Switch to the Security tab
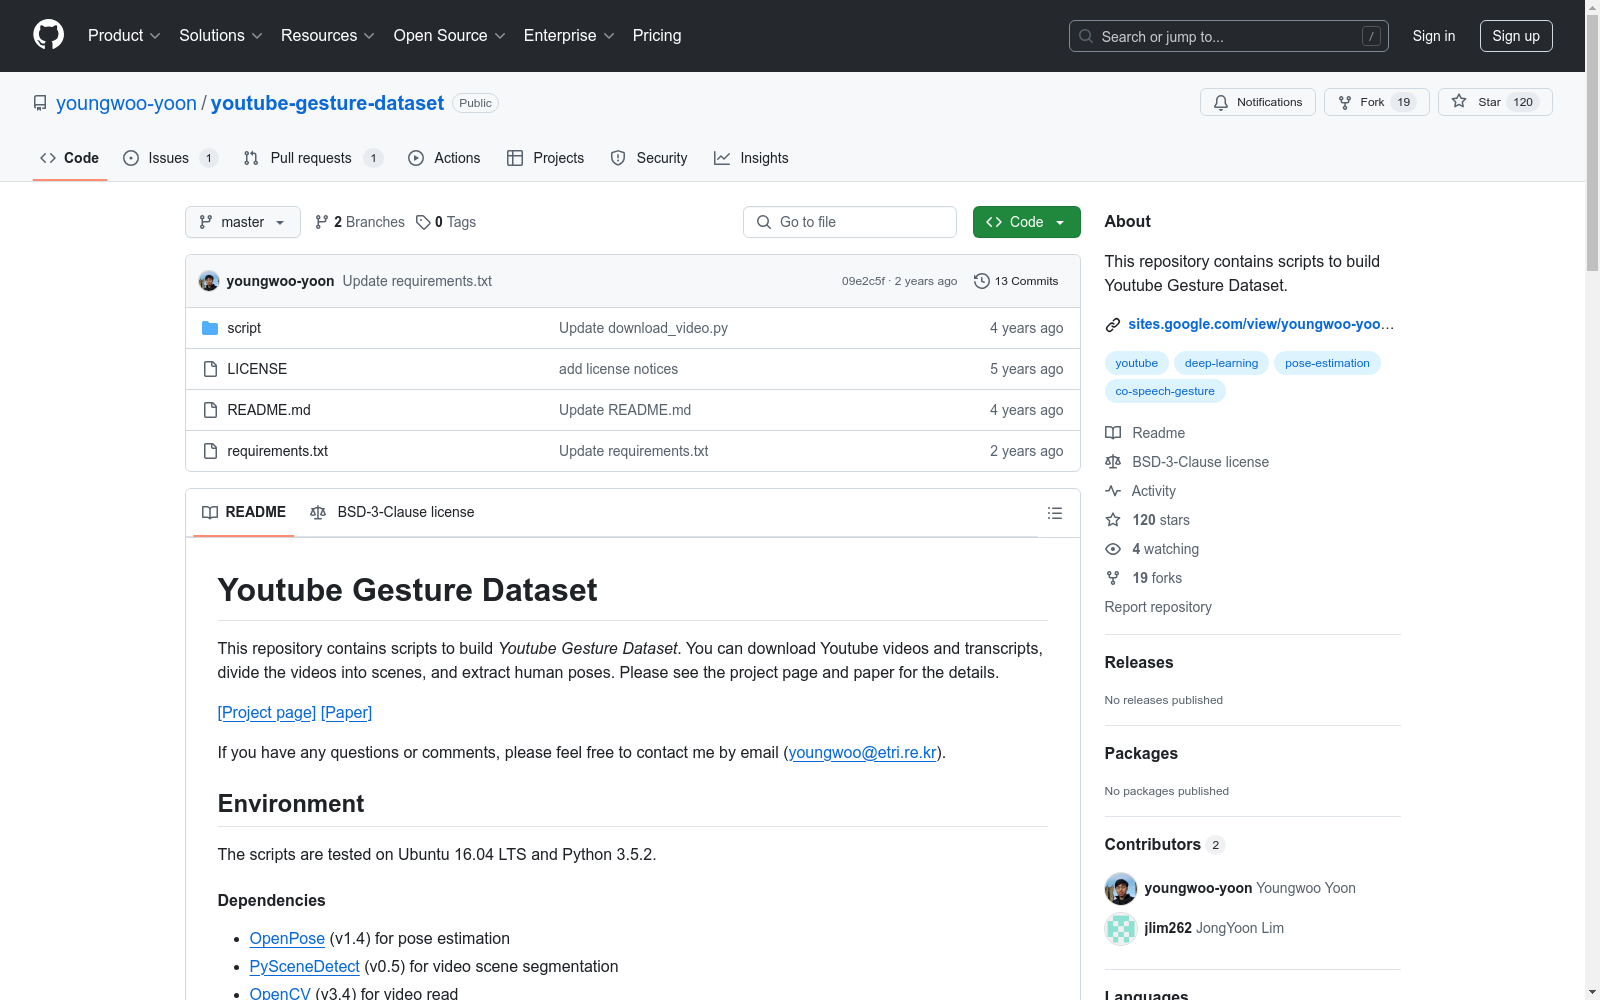Screen dimensions: 1600x1000 coord(649,158)
